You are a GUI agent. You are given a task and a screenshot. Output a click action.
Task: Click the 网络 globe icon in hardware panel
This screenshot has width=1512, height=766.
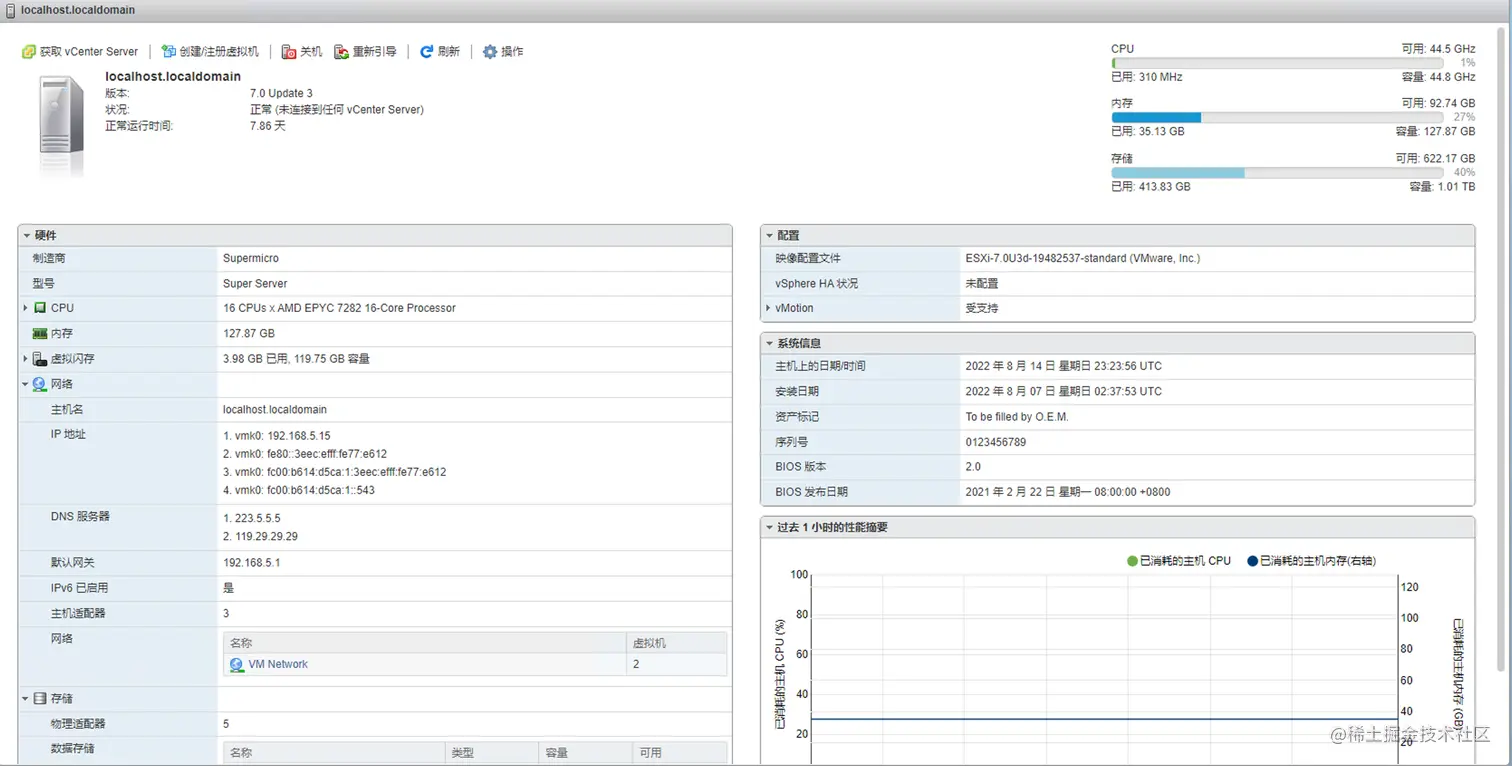tap(40, 384)
